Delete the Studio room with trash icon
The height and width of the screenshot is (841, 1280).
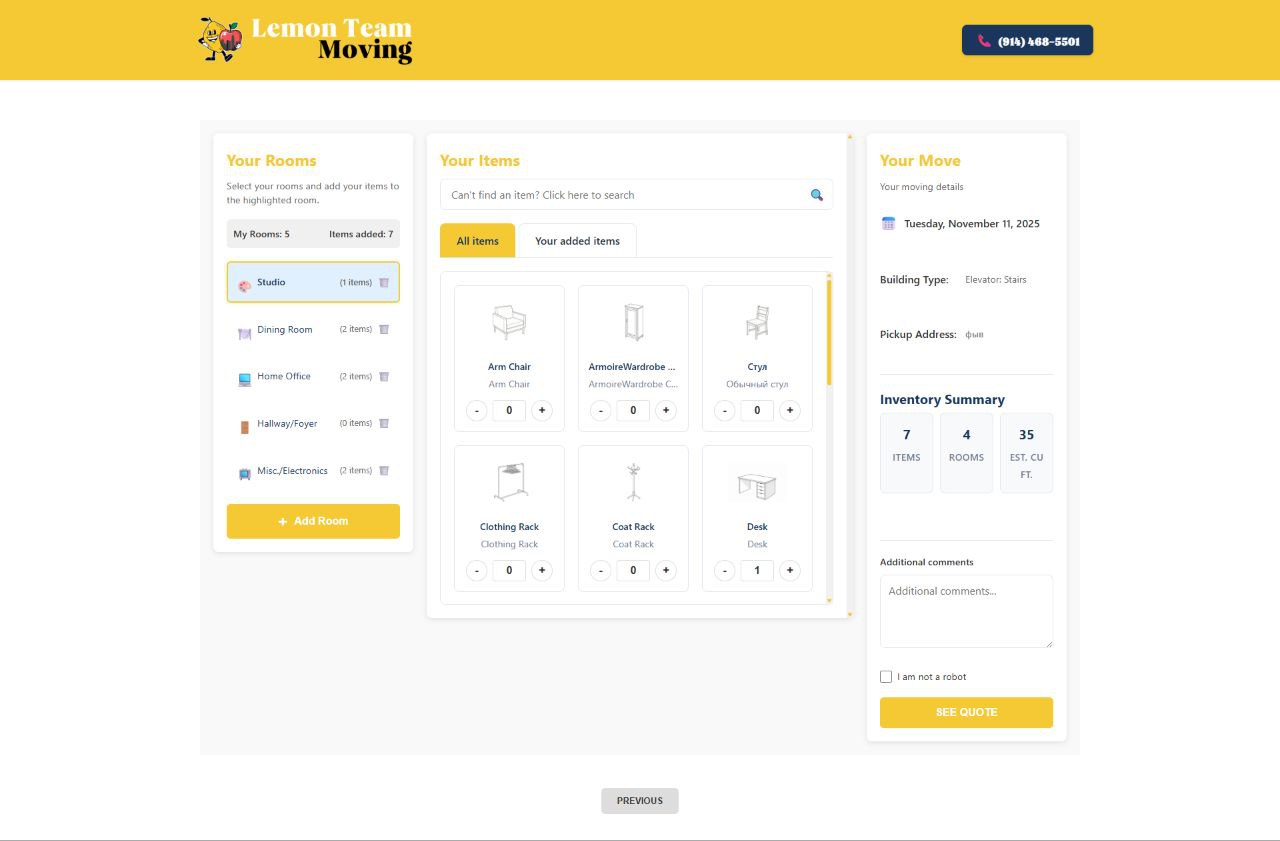tap(383, 282)
